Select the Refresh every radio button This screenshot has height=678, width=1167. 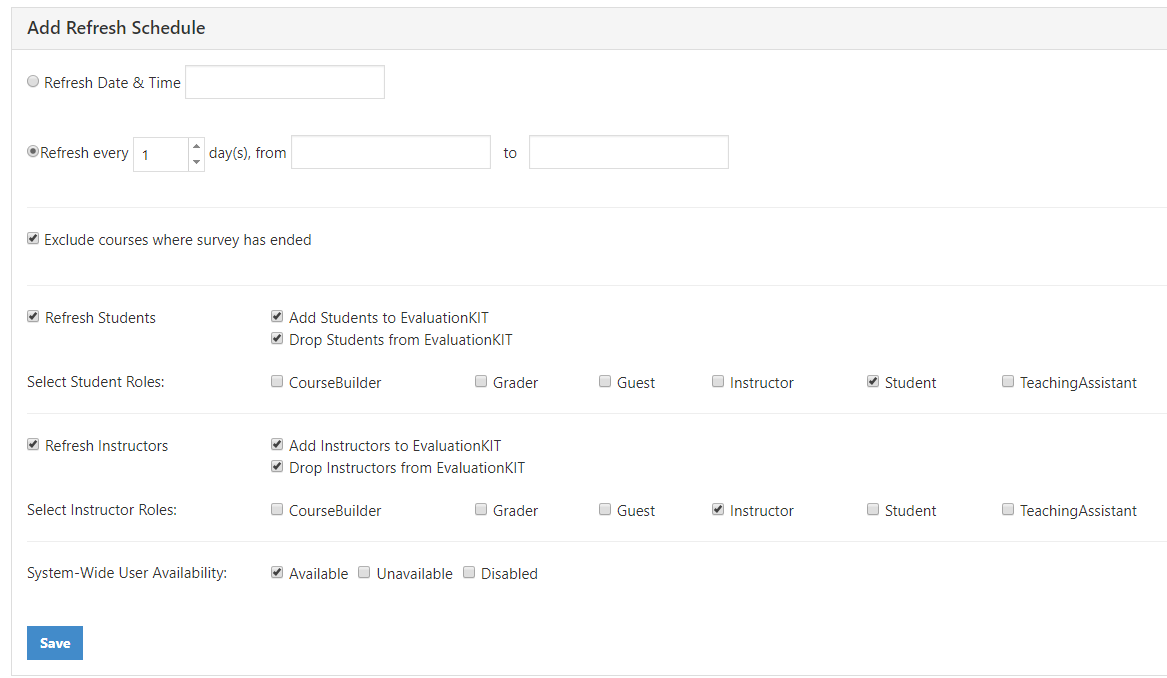point(33,152)
